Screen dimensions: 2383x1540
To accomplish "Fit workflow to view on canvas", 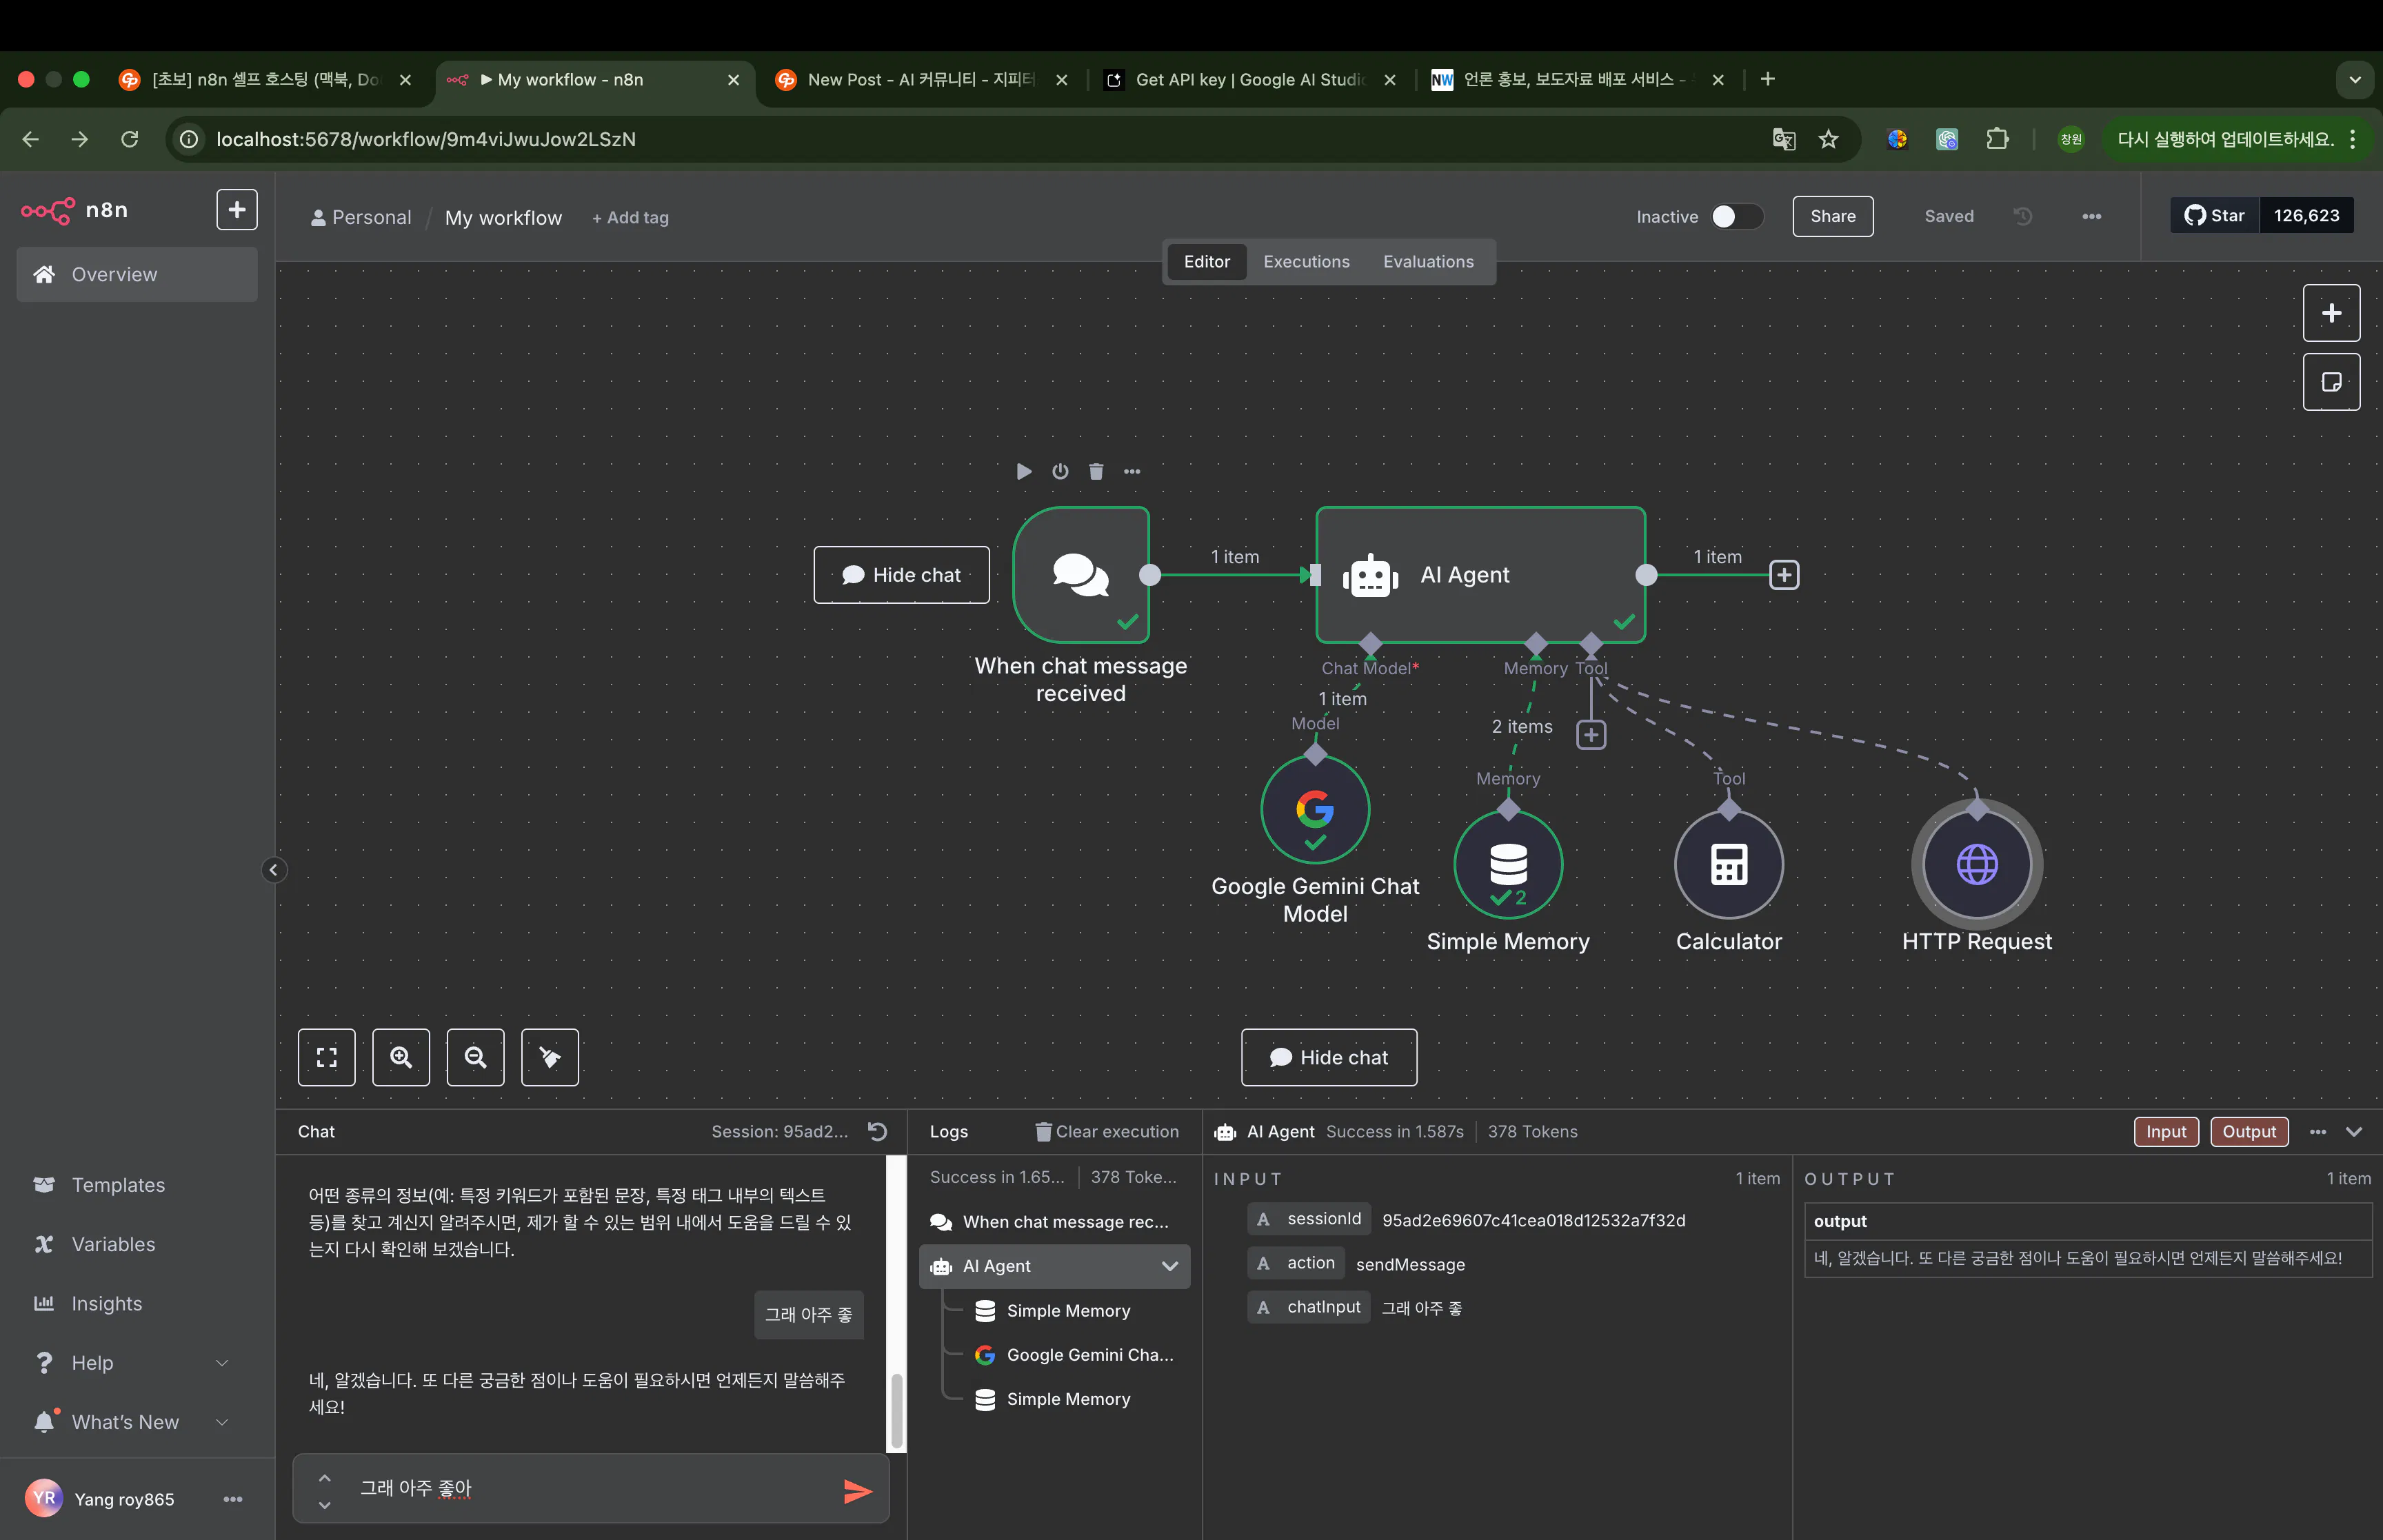I will coord(327,1057).
